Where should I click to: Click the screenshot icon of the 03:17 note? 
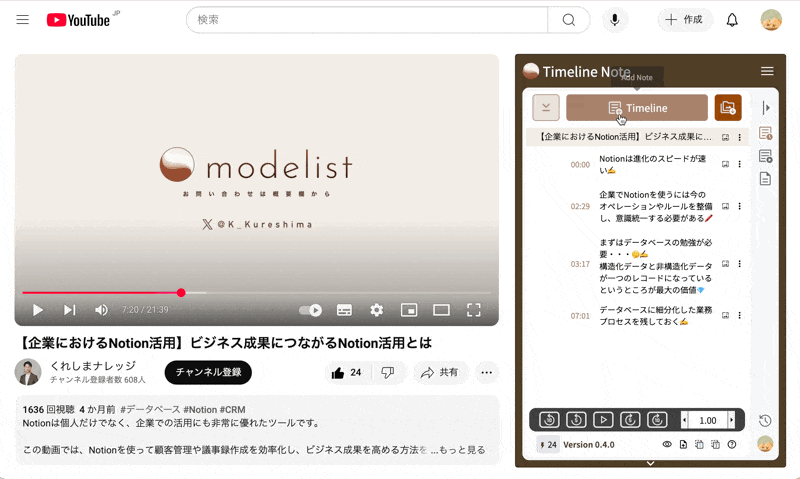[x=725, y=264]
